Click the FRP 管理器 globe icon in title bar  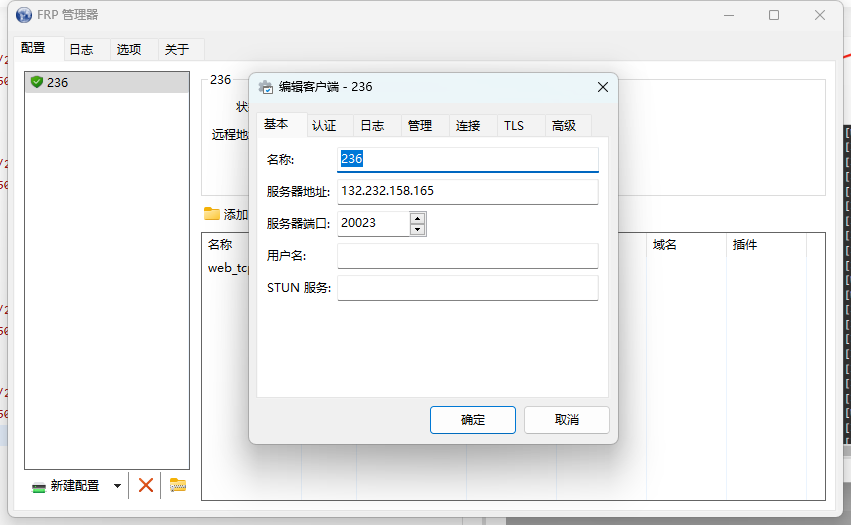tap(24, 15)
